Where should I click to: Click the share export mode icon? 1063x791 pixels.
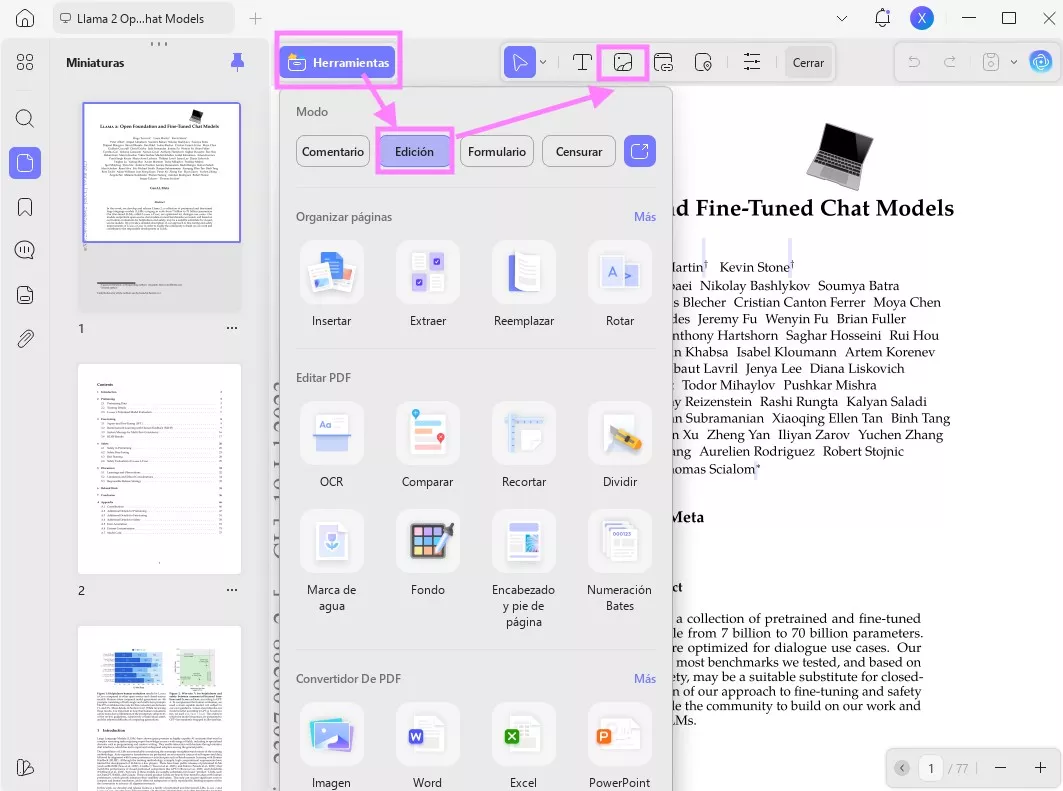click(x=639, y=151)
